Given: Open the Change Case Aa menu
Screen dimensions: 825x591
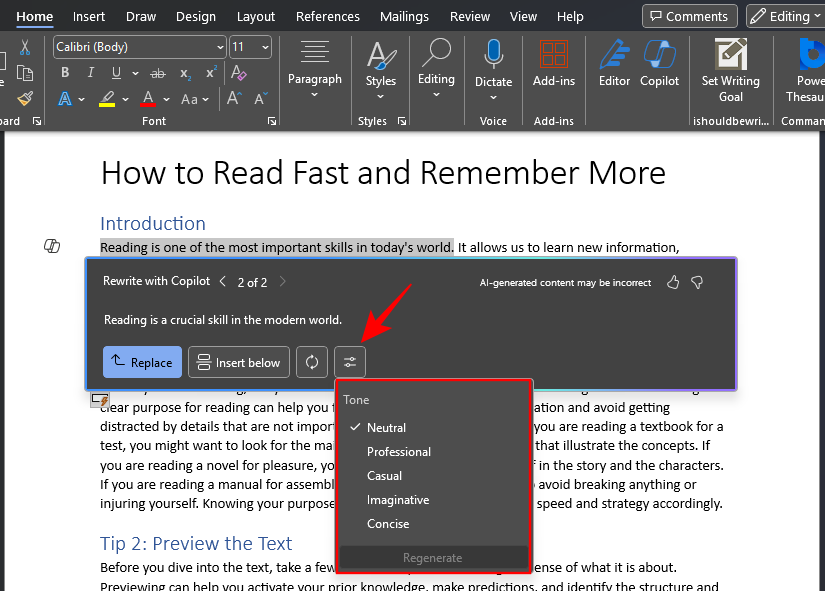Looking at the screenshot, I should click(x=195, y=99).
